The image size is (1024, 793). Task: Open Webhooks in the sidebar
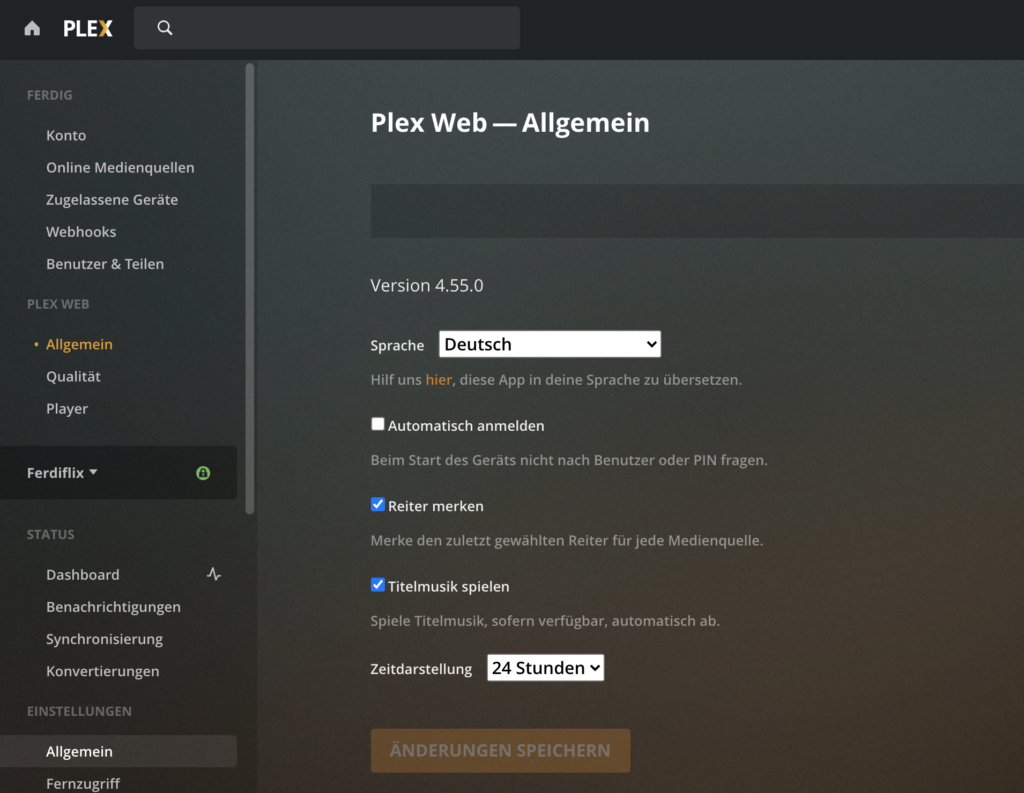click(x=81, y=231)
